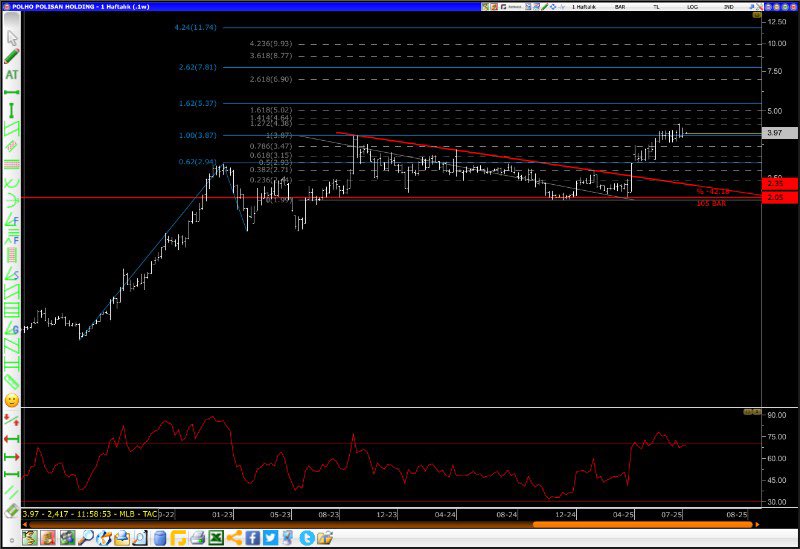The width and height of the screenshot is (800, 549).
Task: Click the right scroll arrow on time scrollbar
Action: coord(757,524)
